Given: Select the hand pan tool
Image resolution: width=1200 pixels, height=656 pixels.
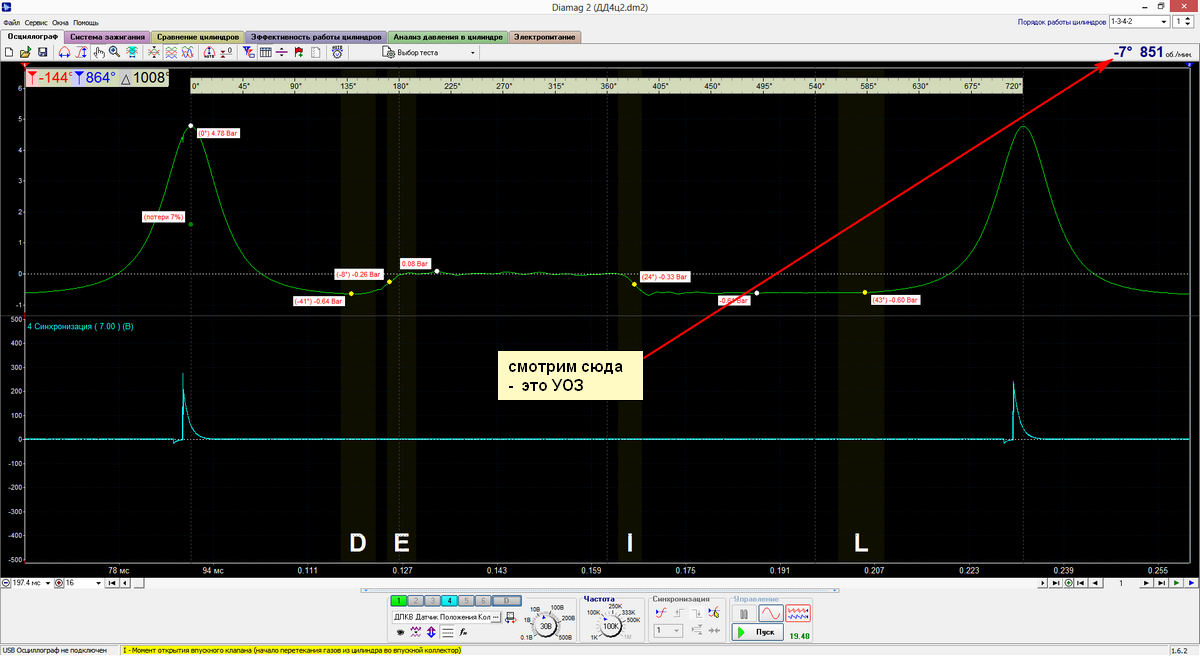Looking at the screenshot, I should pos(98,52).
